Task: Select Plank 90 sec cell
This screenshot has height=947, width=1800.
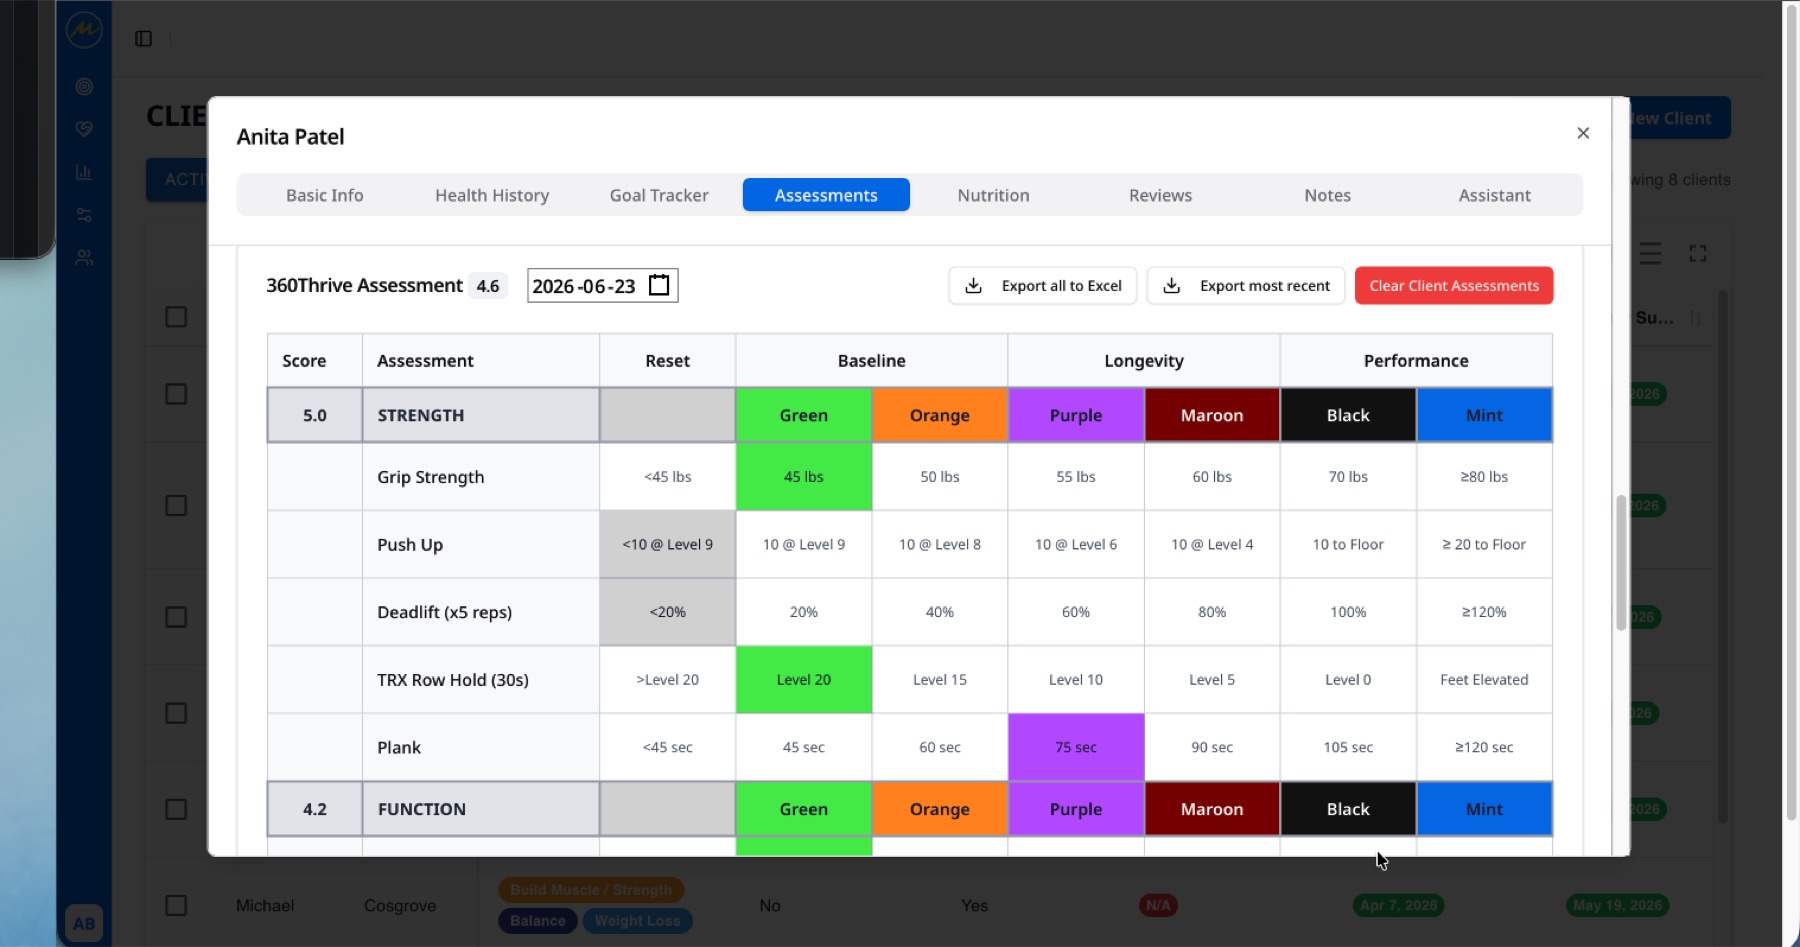Action: click(x=1212, y=747)
